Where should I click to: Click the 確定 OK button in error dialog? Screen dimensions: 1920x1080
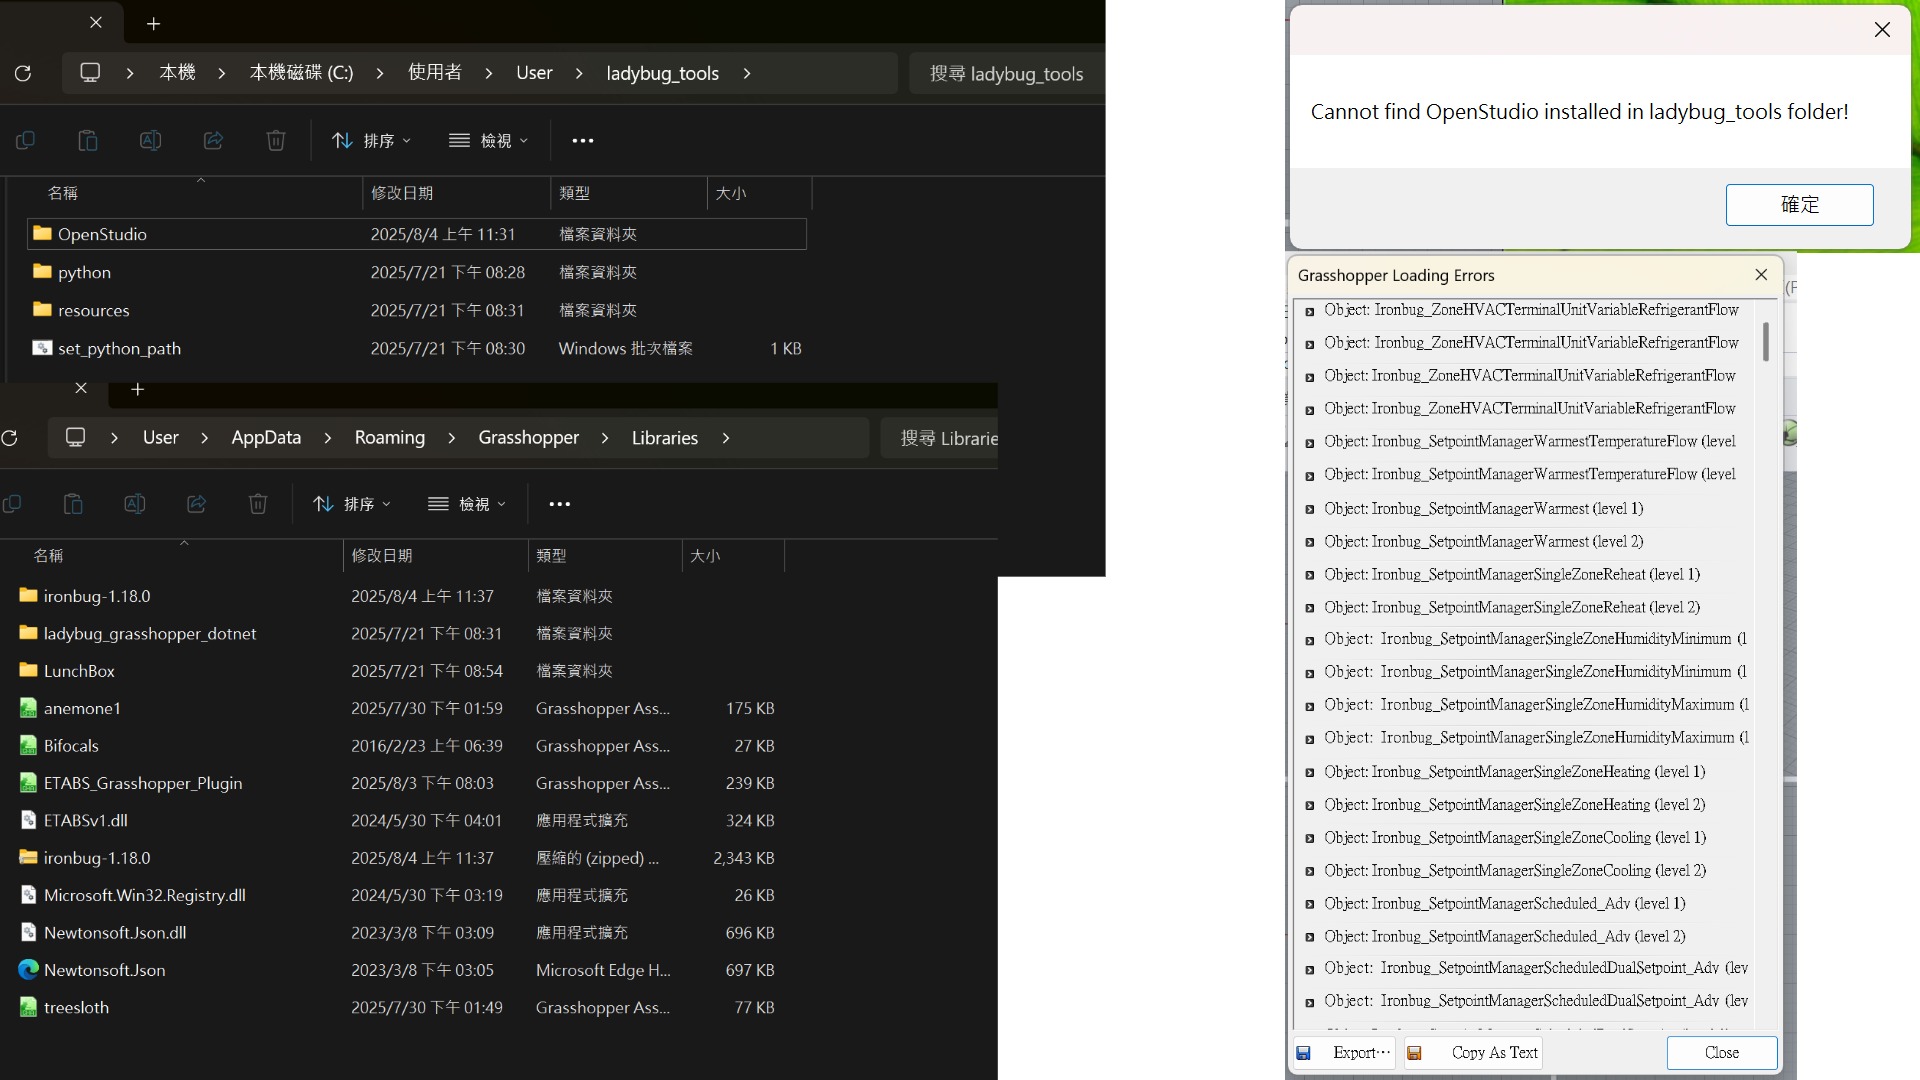point(1799,205)
